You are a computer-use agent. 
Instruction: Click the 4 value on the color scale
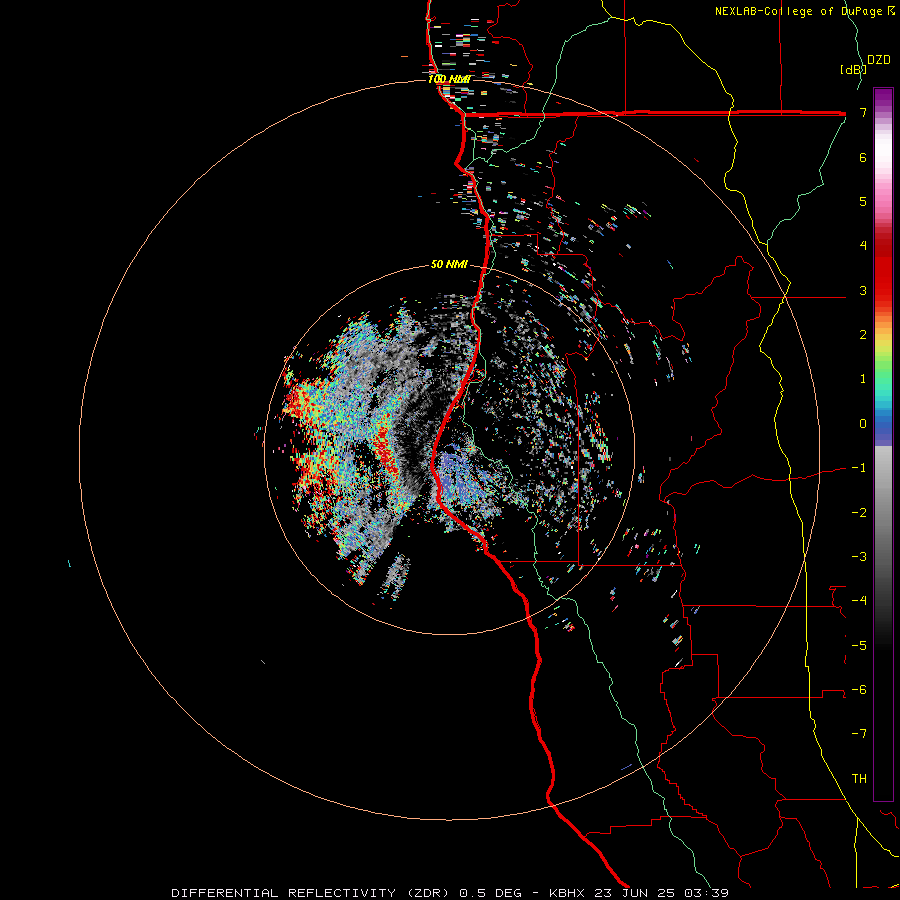point(863,246)
